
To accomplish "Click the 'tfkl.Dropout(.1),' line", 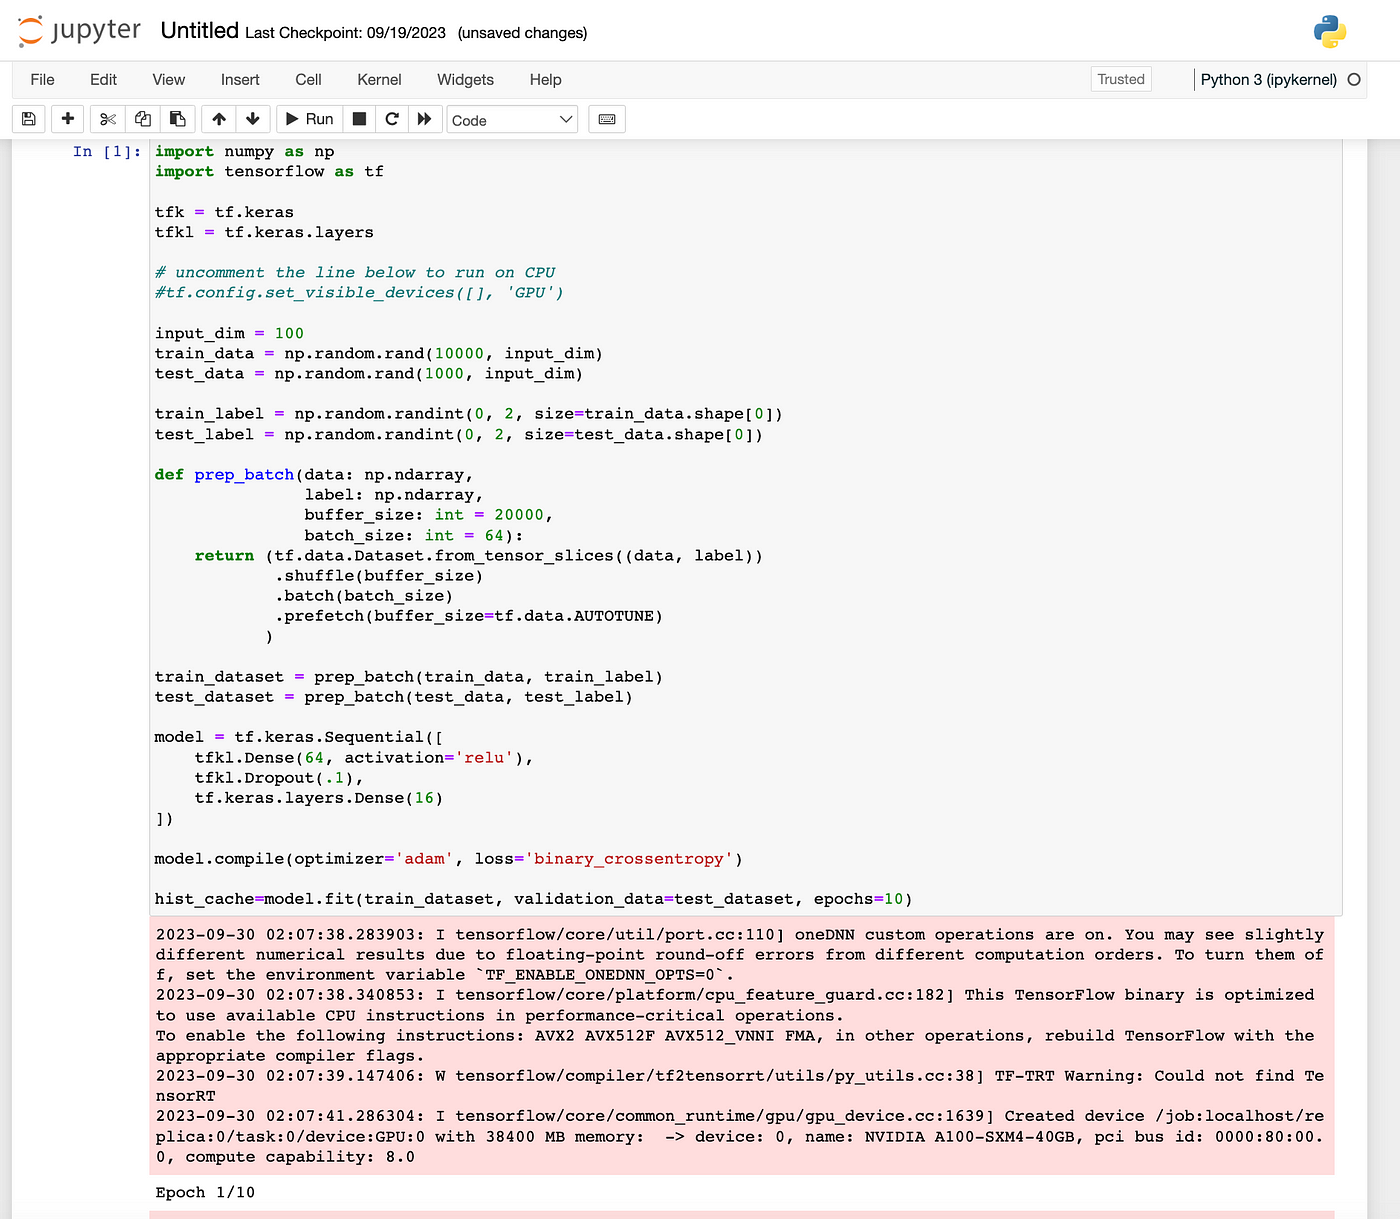I will (279, 778).
